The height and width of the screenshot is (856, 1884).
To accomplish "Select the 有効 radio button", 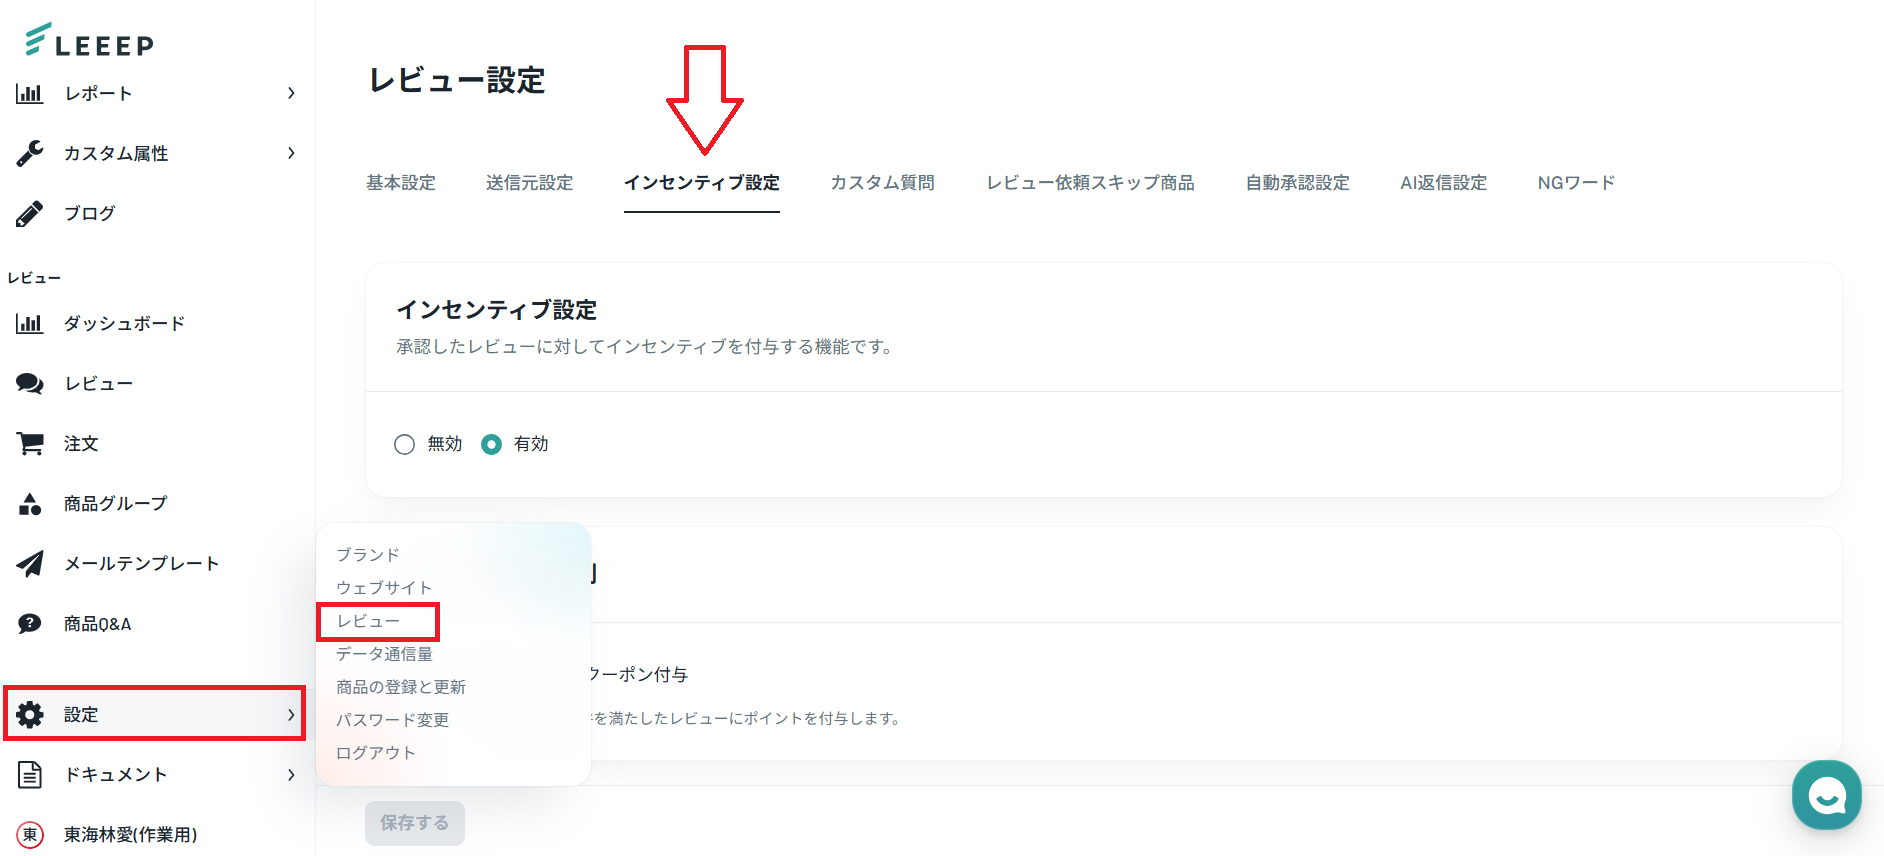I will 491,444.
